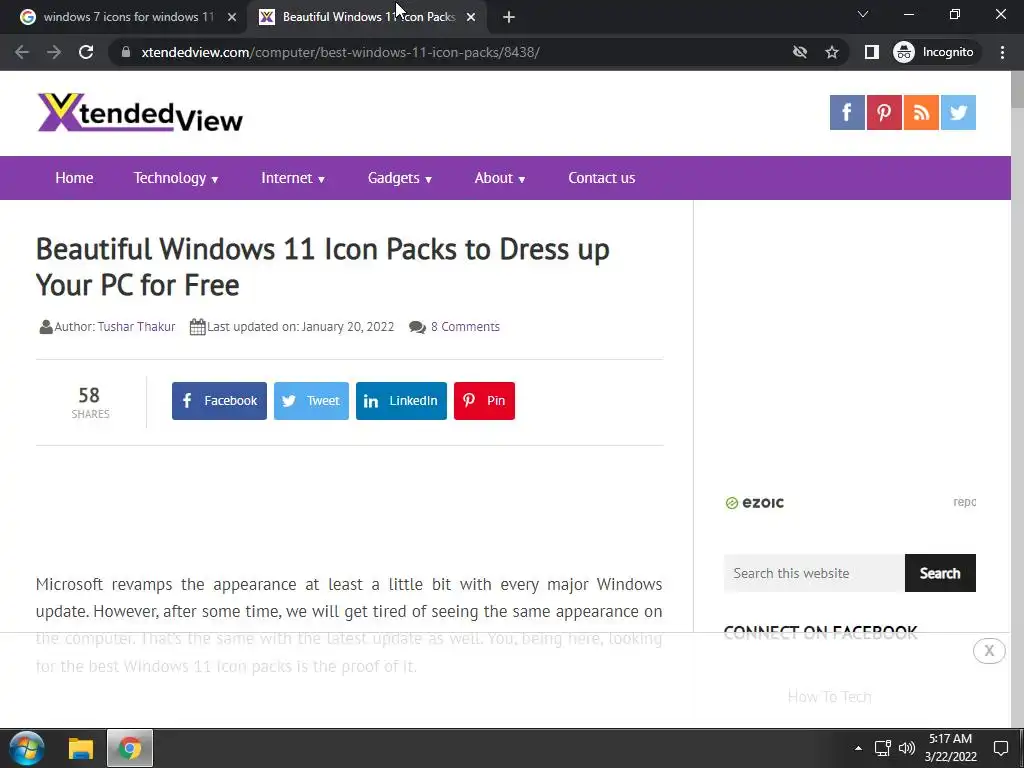Close the Beautiful Windows 11 Icon Packs tab
Viewport: 1024px width, 768px height.
pos(471,17)
